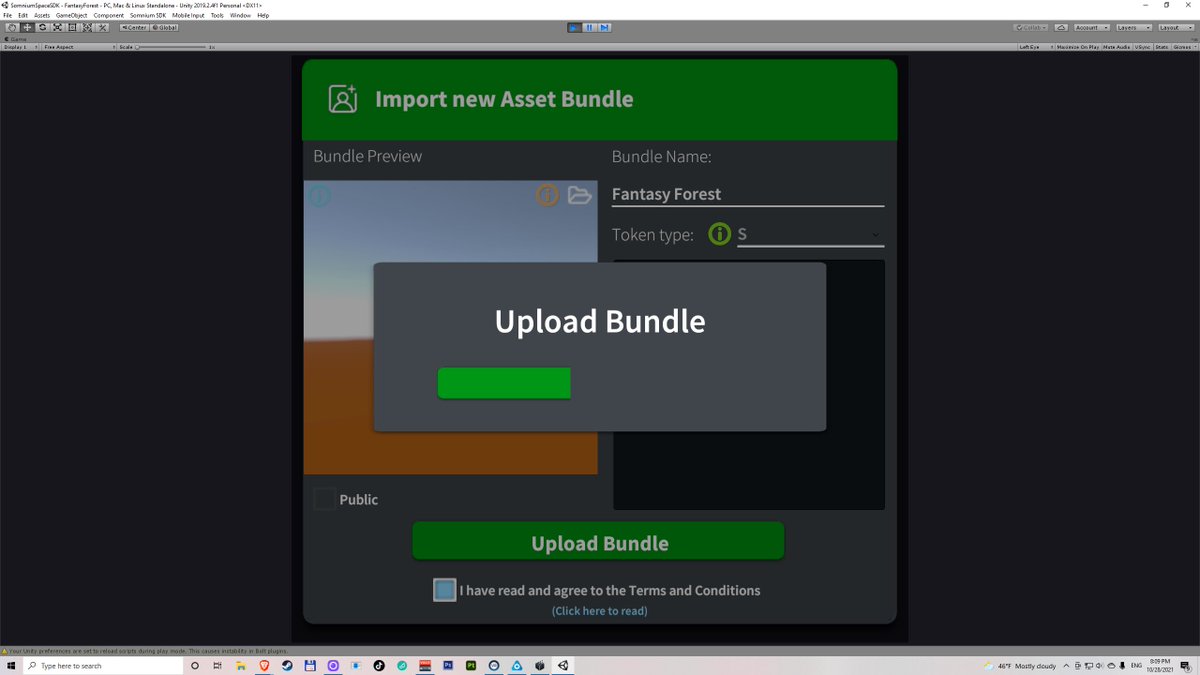Select the custom editor tools icon

102,27
